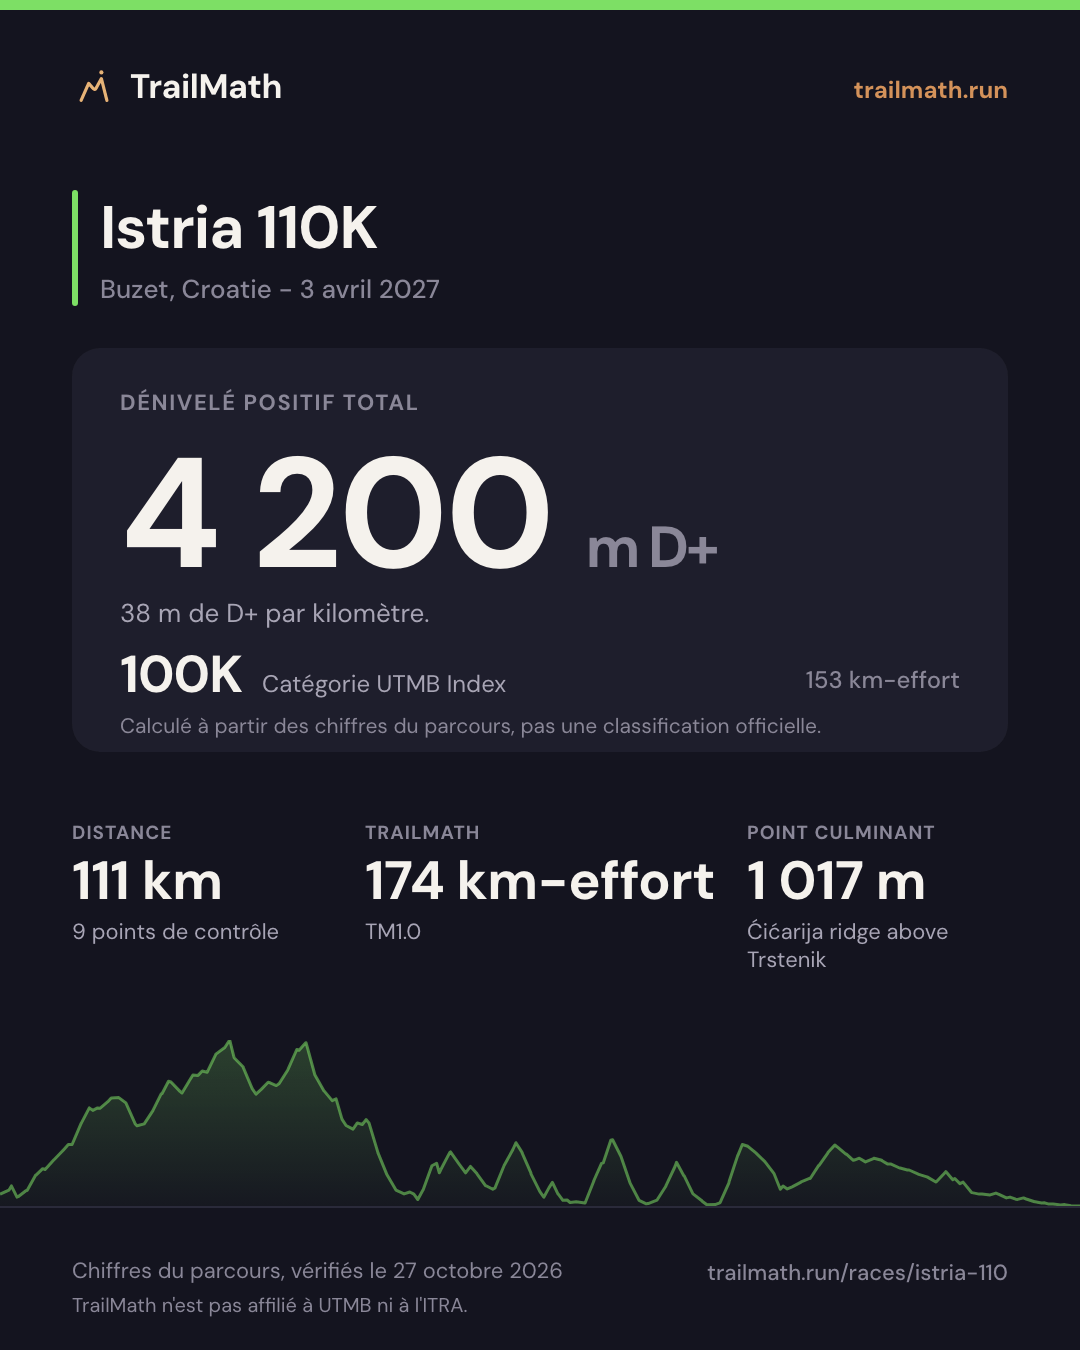Click the TrailMath mountain logo icon
Image resolution: width=1080 pixels, height=1350 pixels.
pos(94,87)
